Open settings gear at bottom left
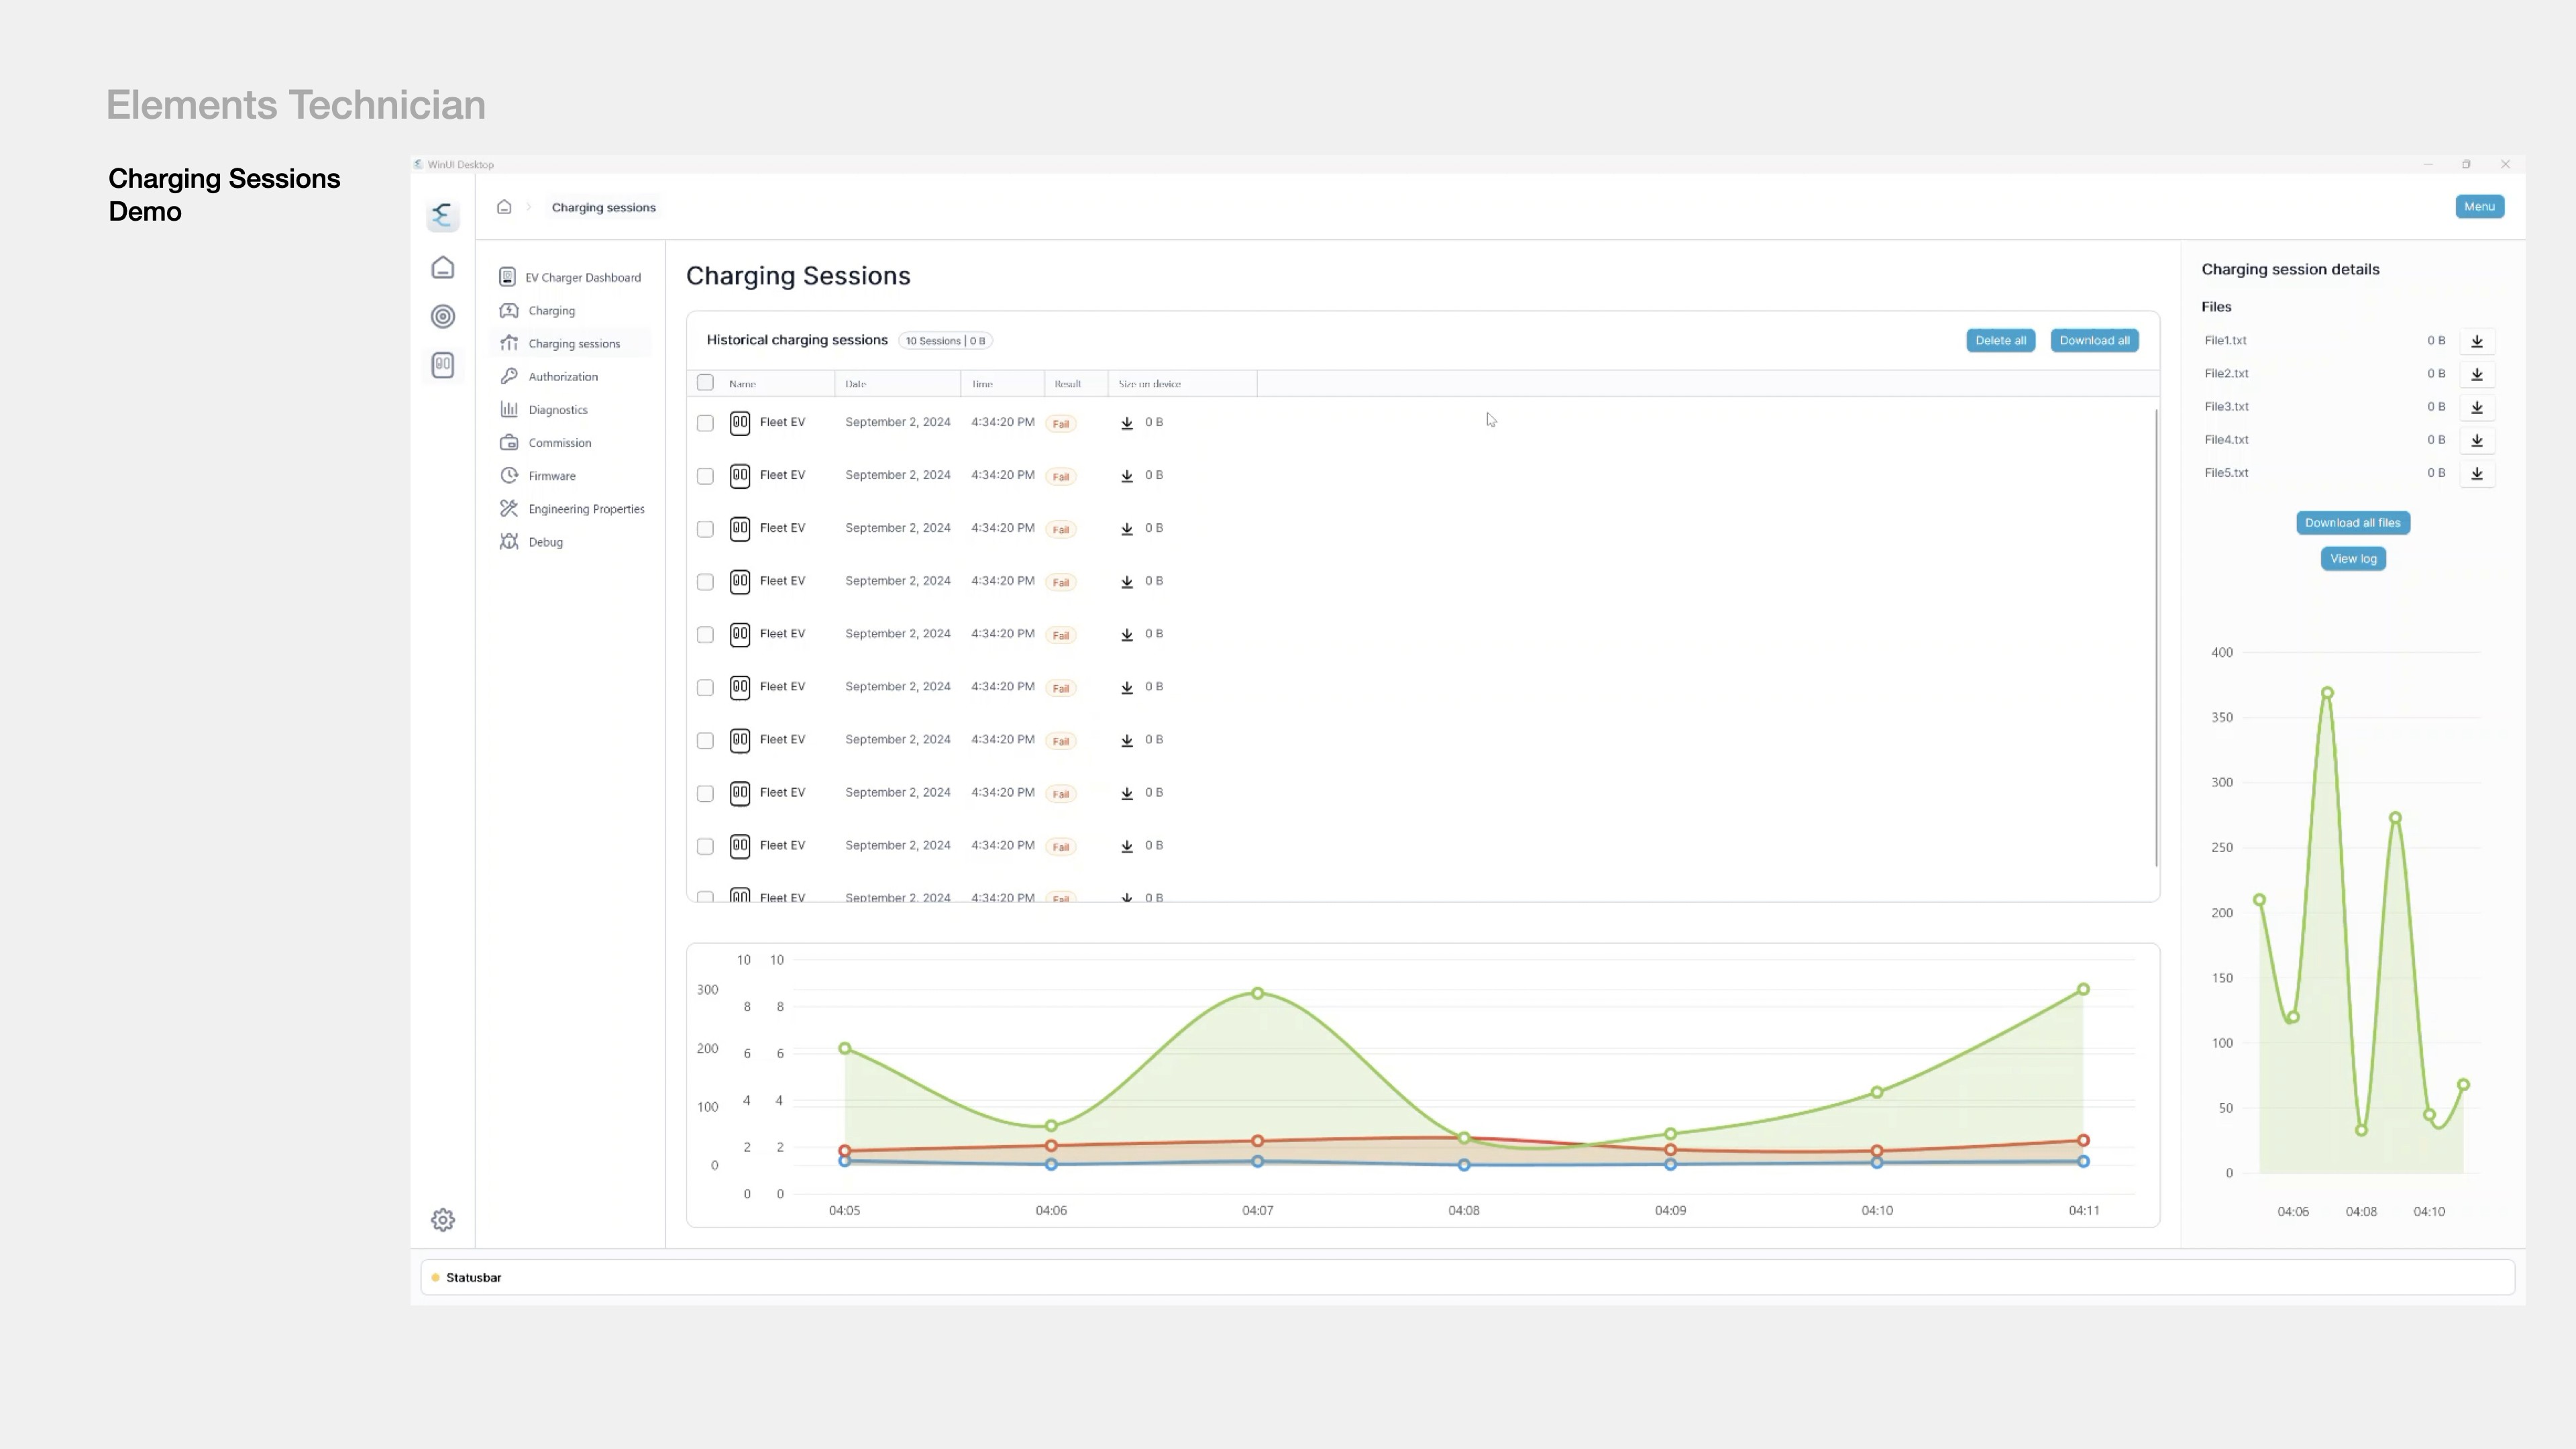 (x=443, y=1220)
